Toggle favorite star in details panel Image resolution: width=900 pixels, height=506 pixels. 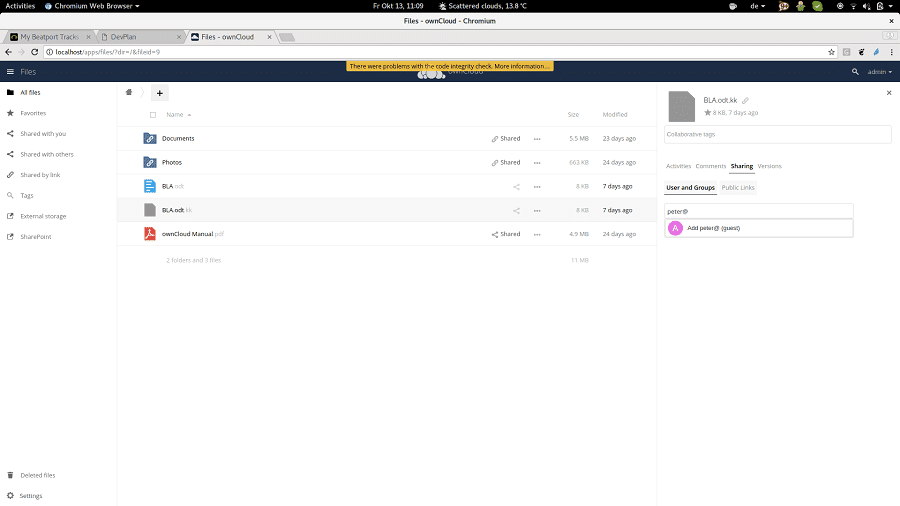coord(708,112)
